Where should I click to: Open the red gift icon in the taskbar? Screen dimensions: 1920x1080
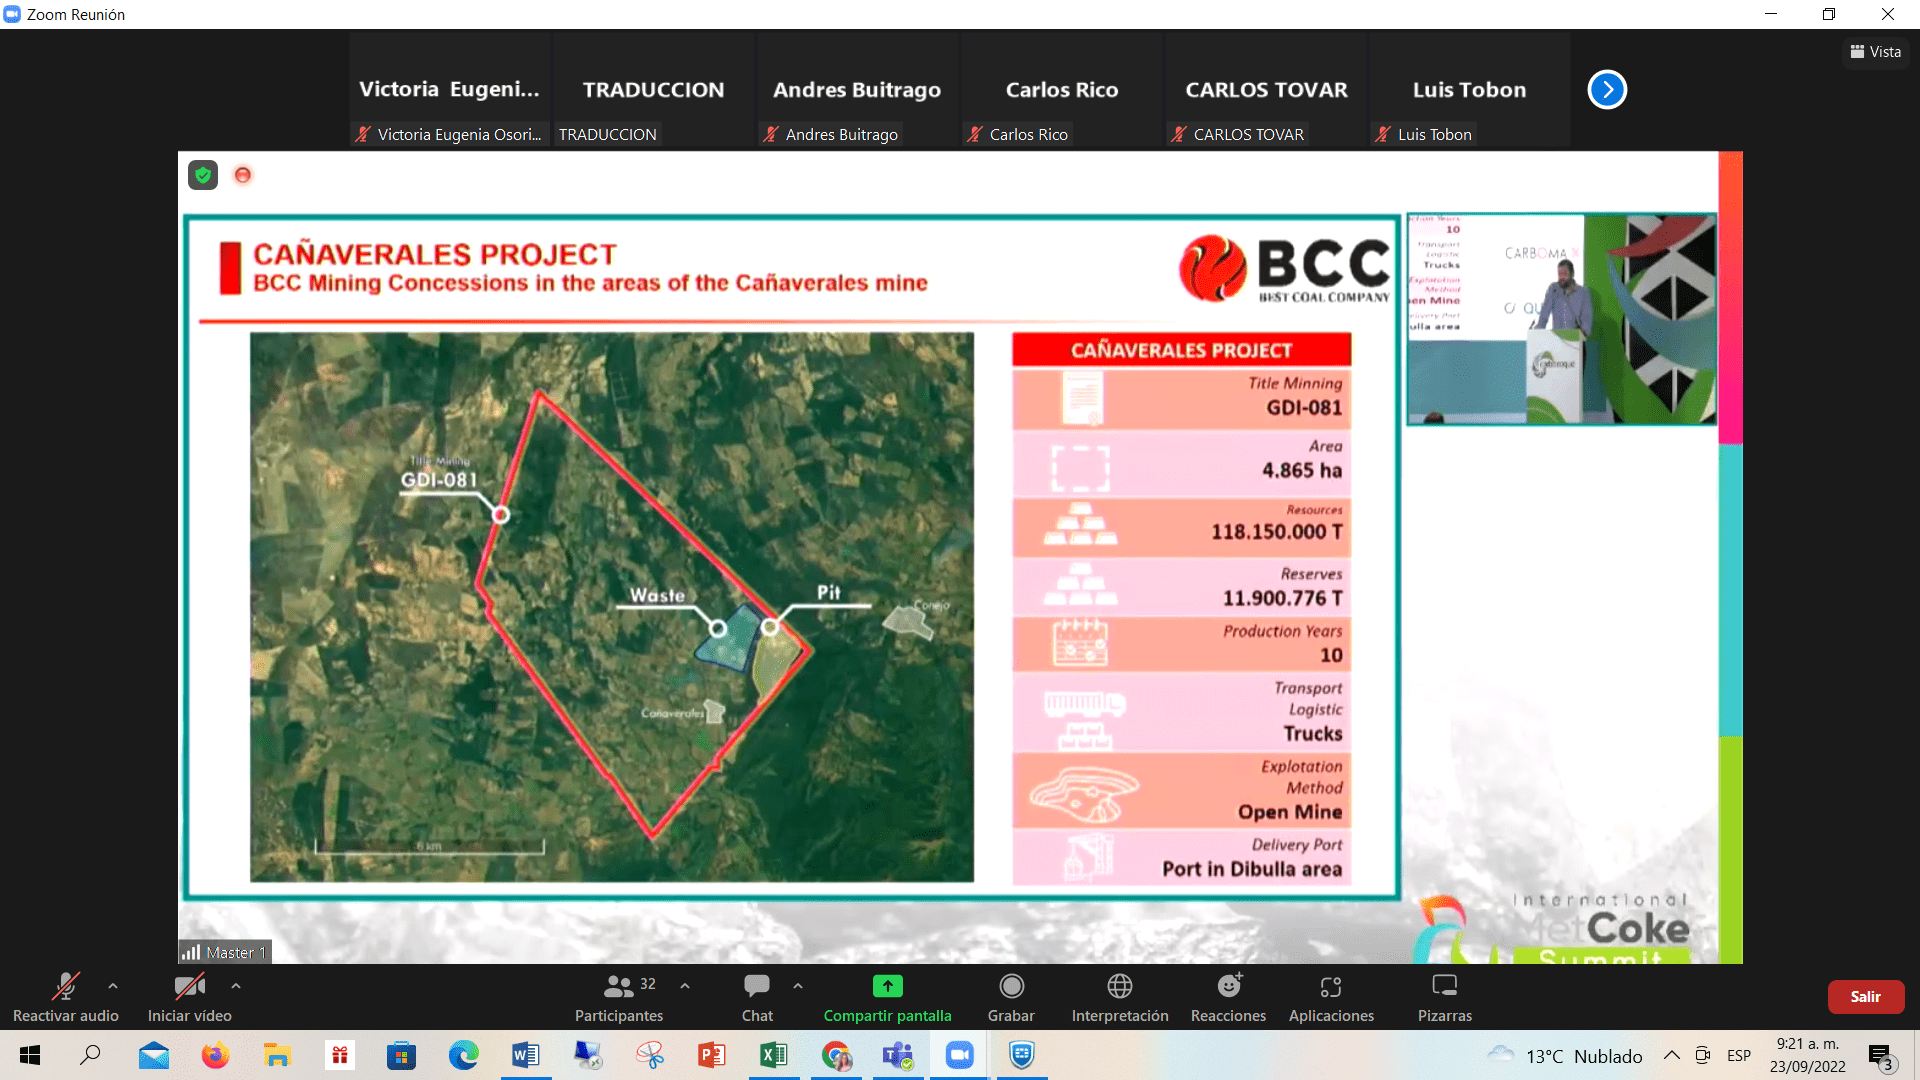point(340,1055)
